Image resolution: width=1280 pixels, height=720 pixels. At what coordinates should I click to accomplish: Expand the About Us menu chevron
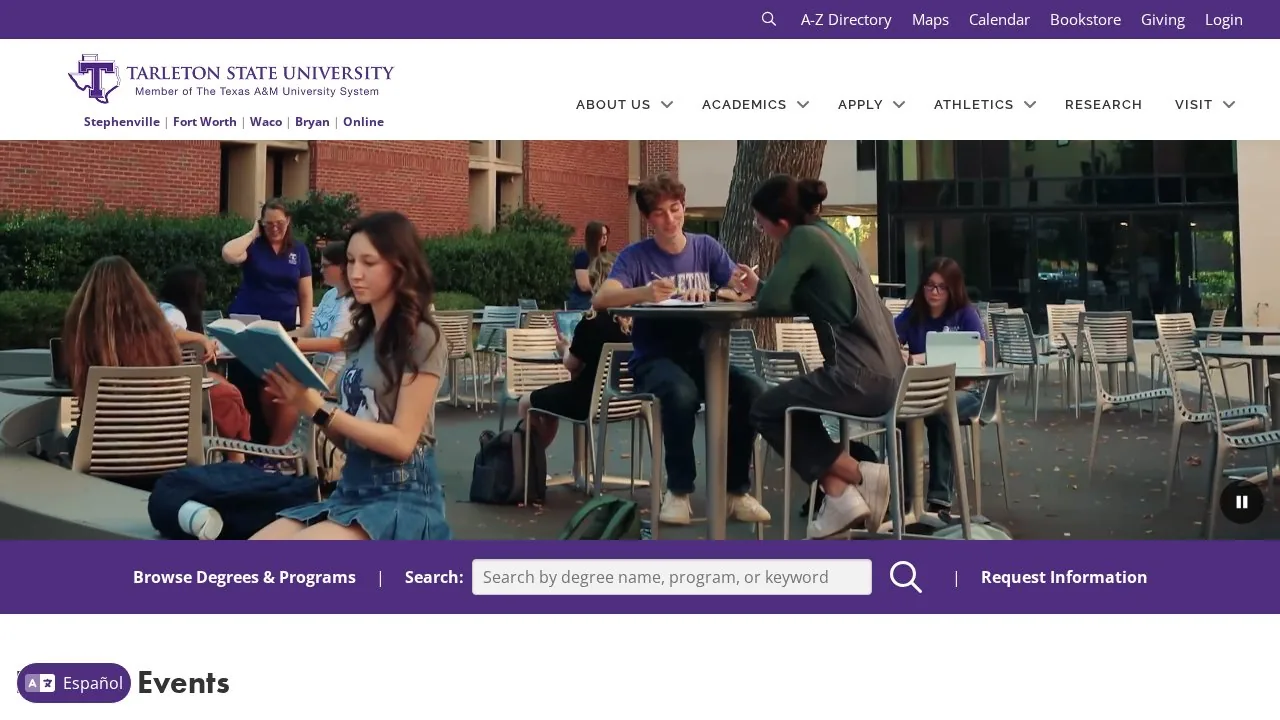click(x=667, y=104)
